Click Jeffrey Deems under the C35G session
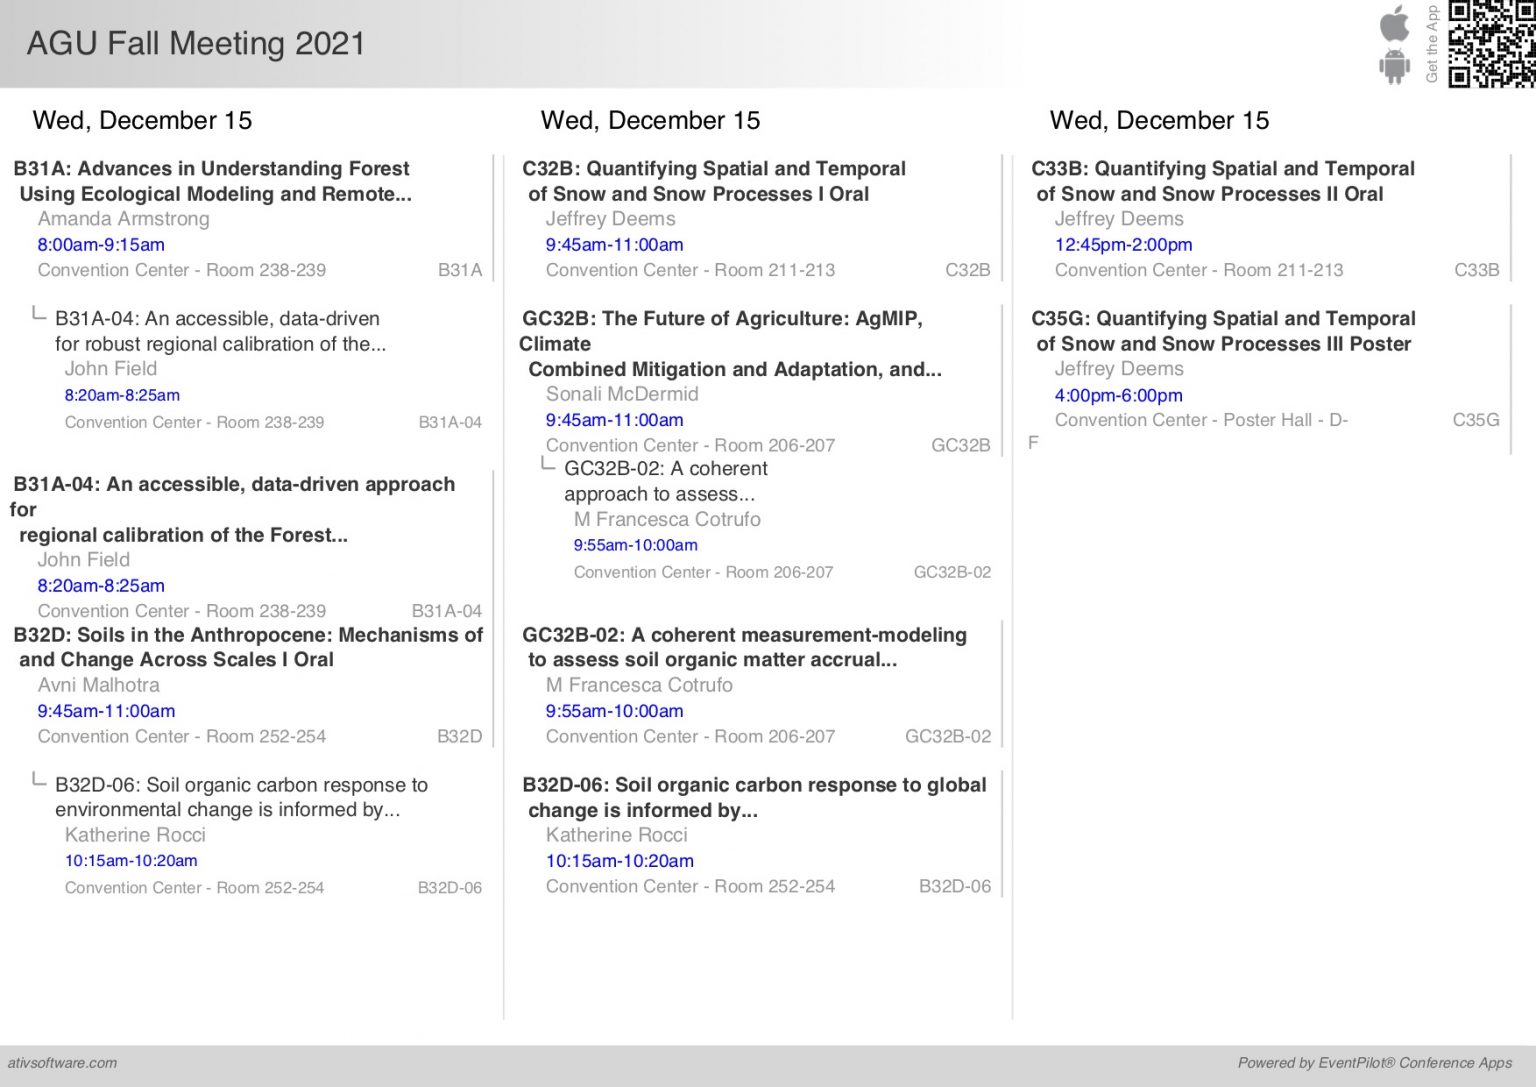1536x1087 pixels. pos(1119,369)
